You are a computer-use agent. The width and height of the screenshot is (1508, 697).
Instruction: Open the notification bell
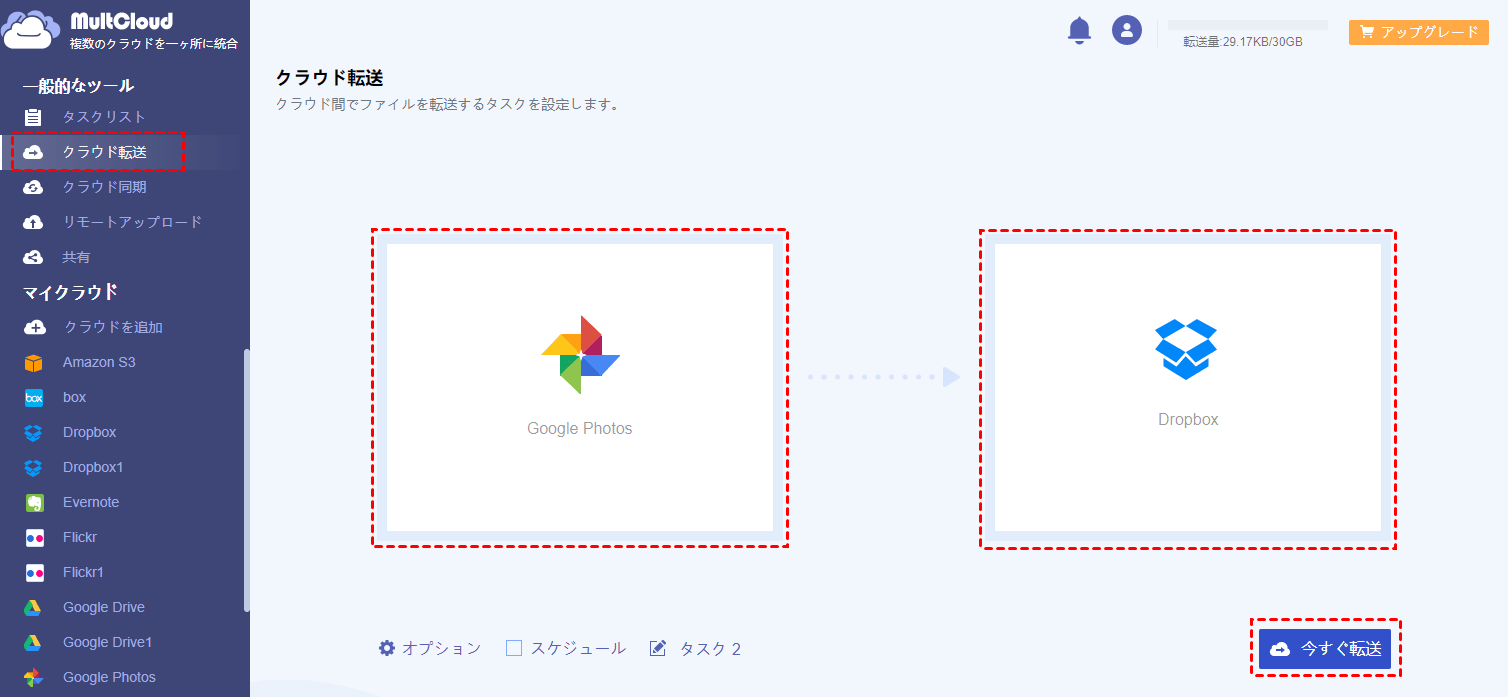coord(1079,30)
